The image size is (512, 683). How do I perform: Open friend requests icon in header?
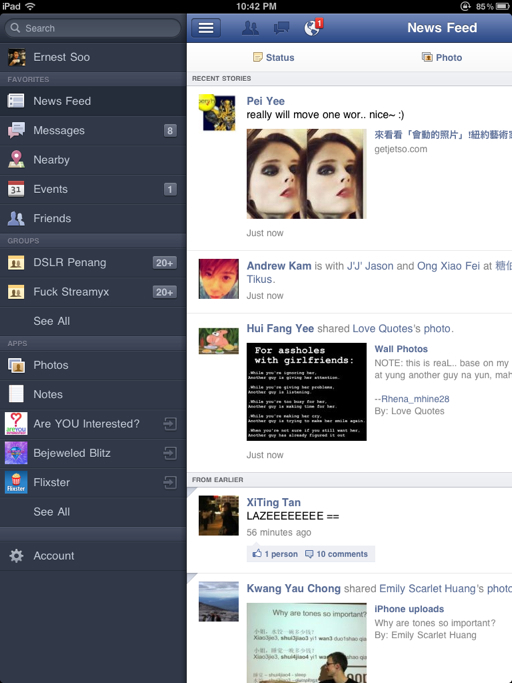(250, 28)
